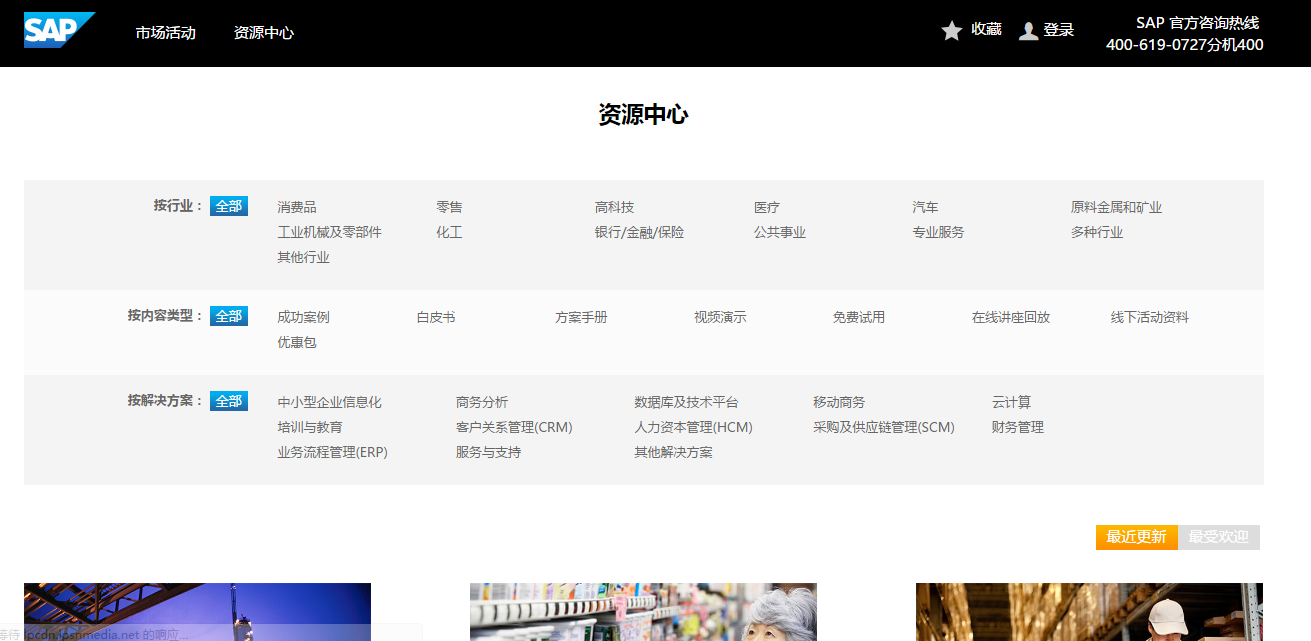Filter by 原料金属和矿业 industry
The height and width of the screenshot is (641, 1311).
click(1116, 208)
